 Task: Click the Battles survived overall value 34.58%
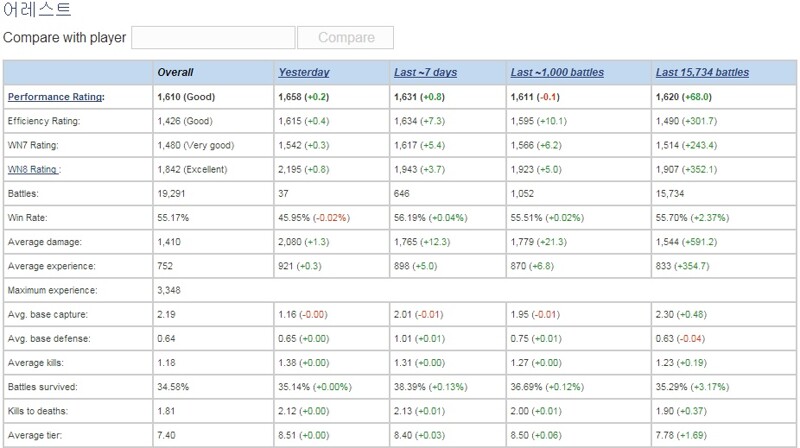click(173, 387)
